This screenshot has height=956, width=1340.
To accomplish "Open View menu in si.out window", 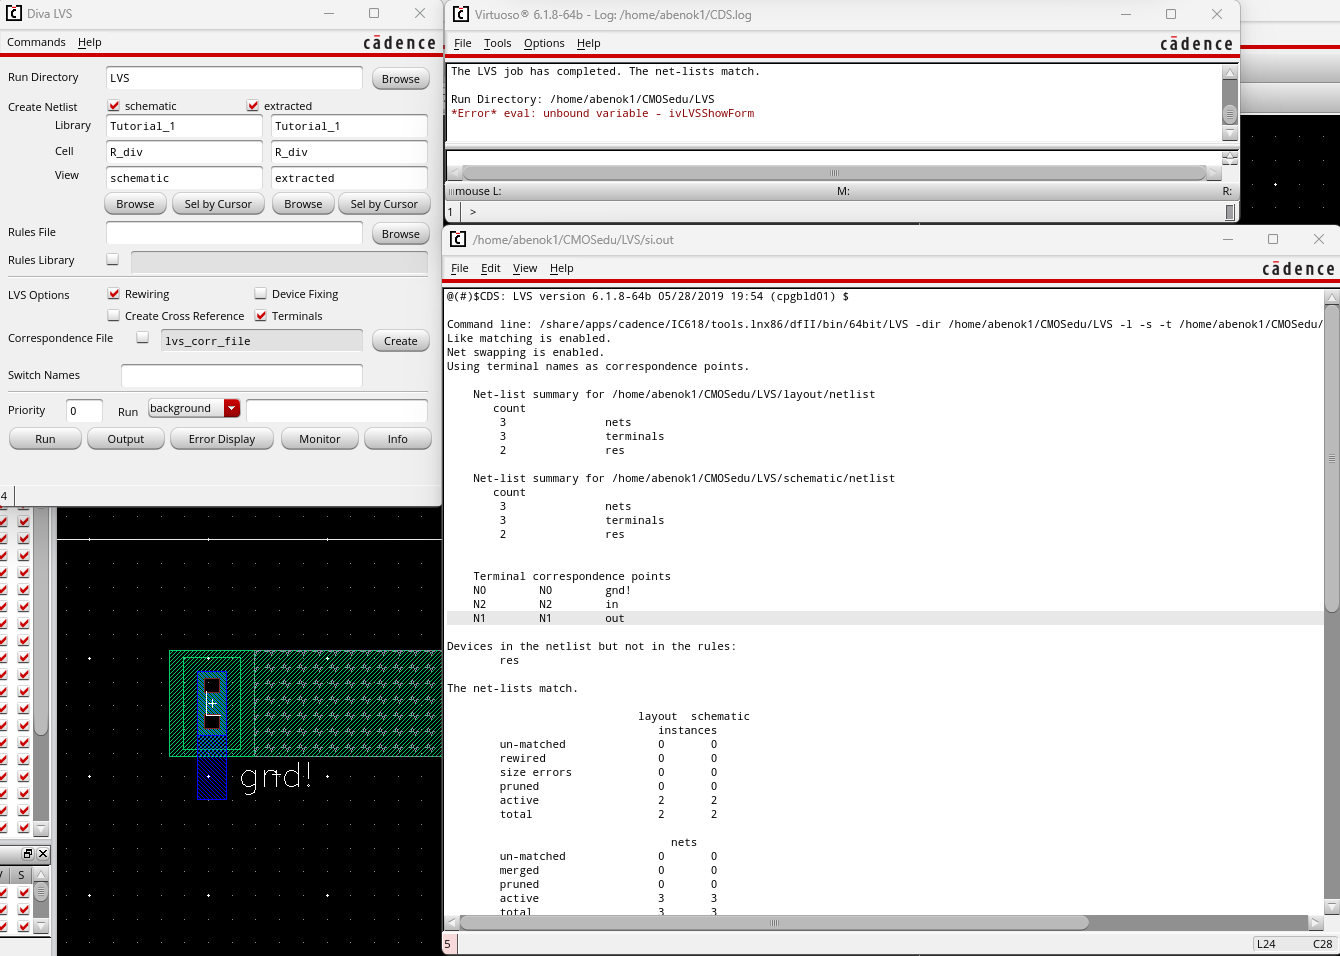I will pos(525,268).
